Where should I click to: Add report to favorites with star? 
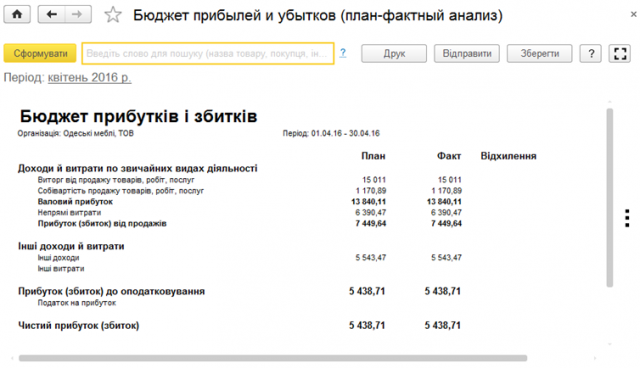(x=113, y=15)
